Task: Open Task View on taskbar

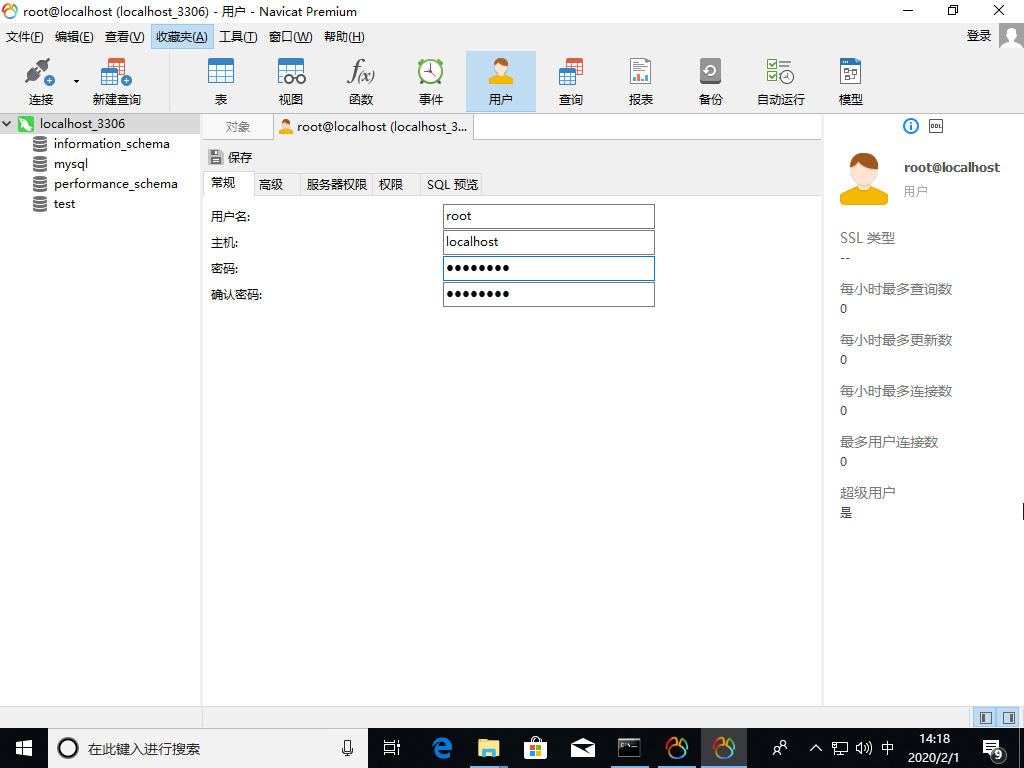Action: (392, 748)
